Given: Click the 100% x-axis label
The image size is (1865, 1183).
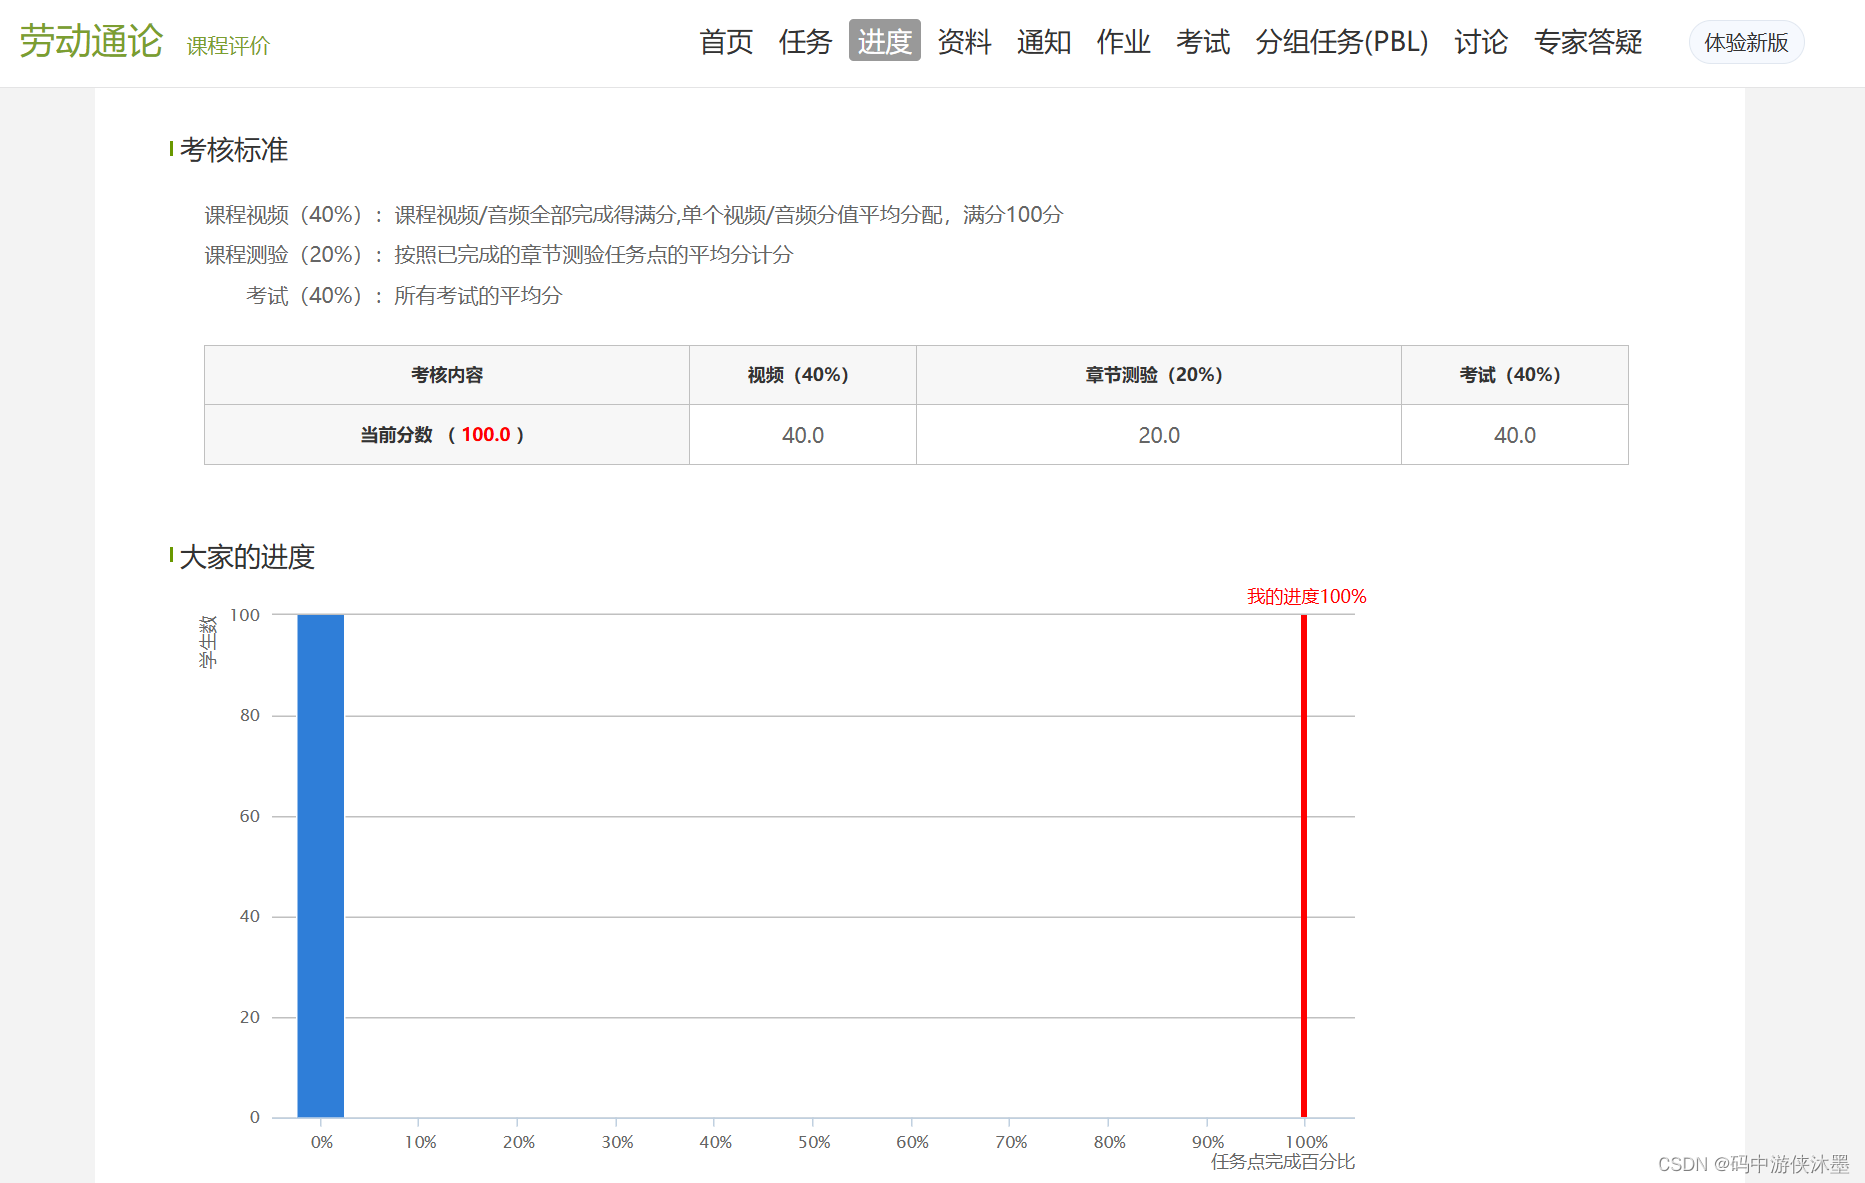Looking at the screenshot, I should tap(1306, 1142).
